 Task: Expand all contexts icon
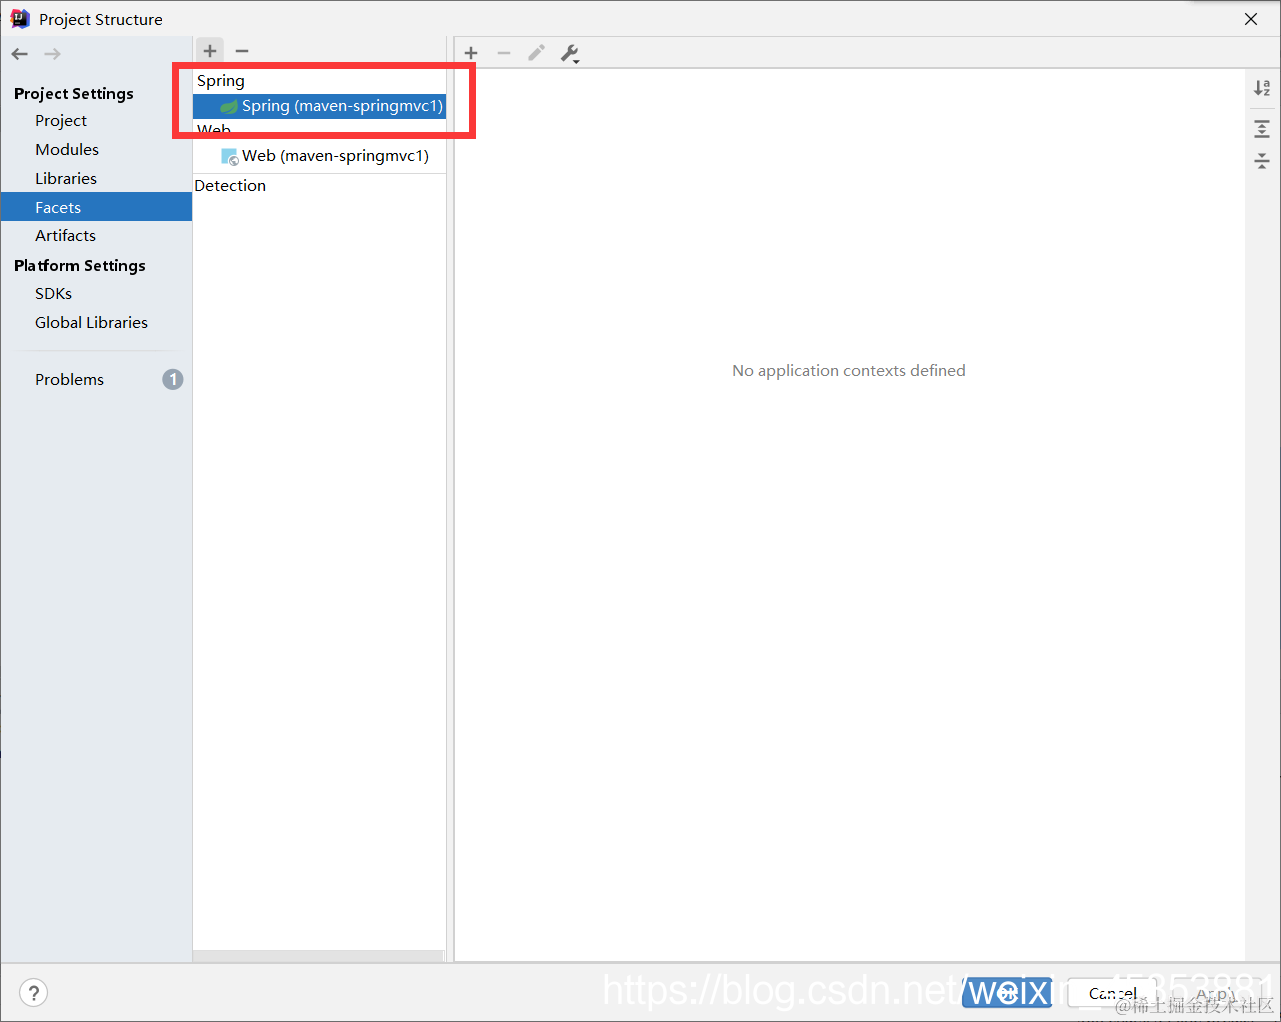[x=1262, y=128]
